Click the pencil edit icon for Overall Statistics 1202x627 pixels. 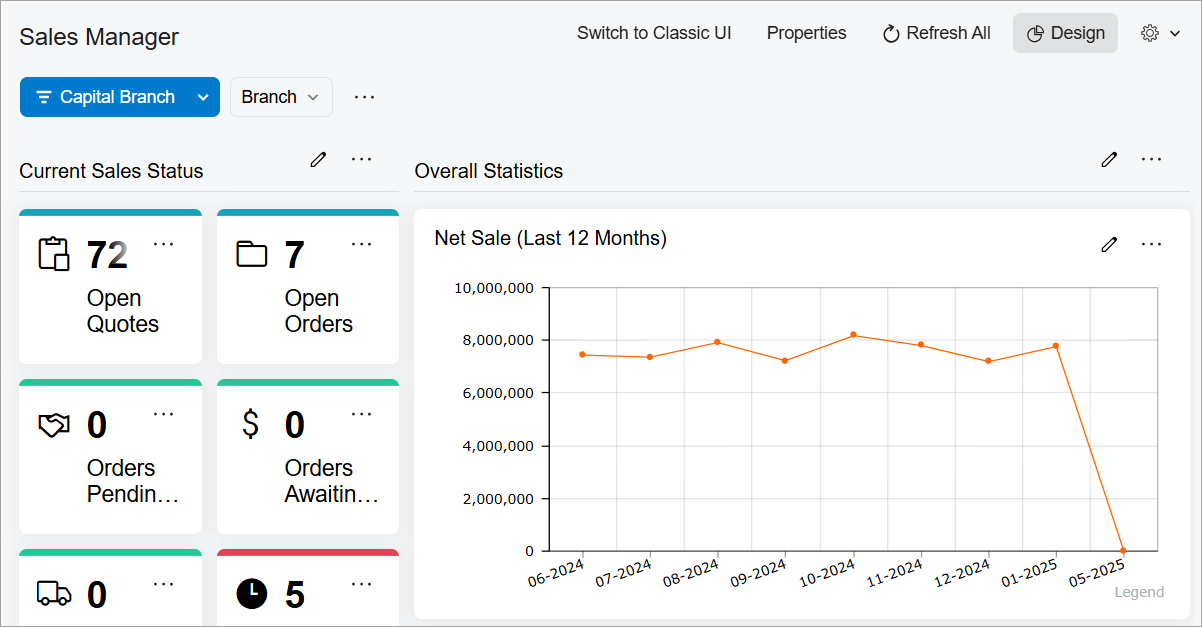1109,159
